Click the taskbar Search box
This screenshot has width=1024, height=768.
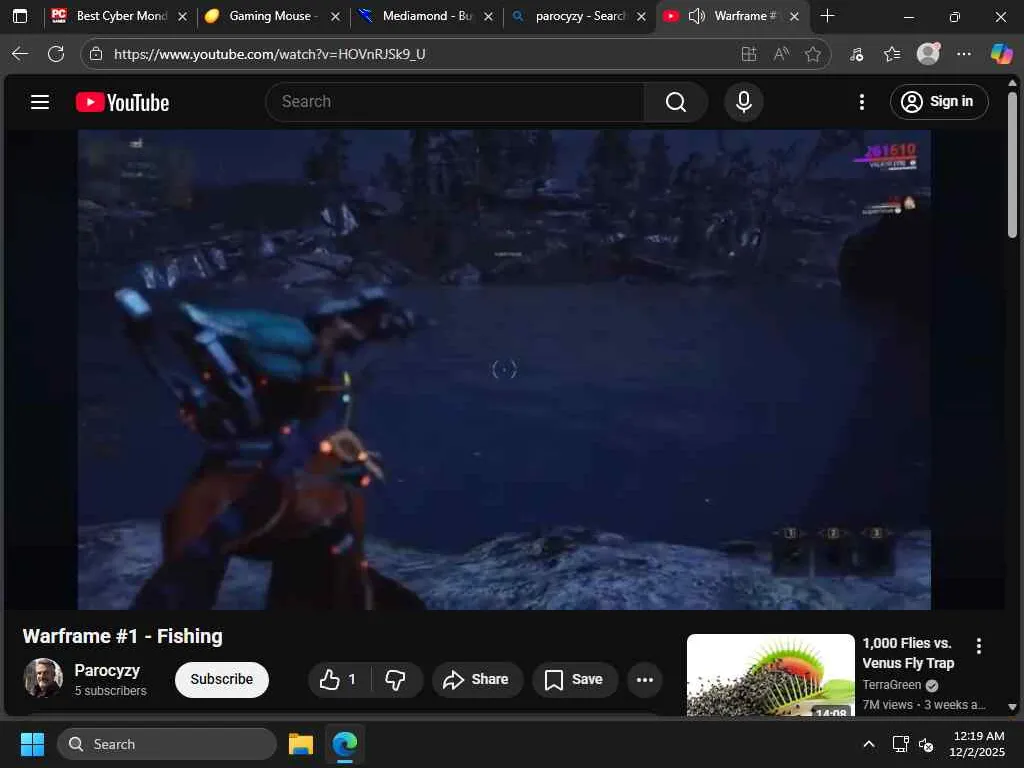coord(167,744)
